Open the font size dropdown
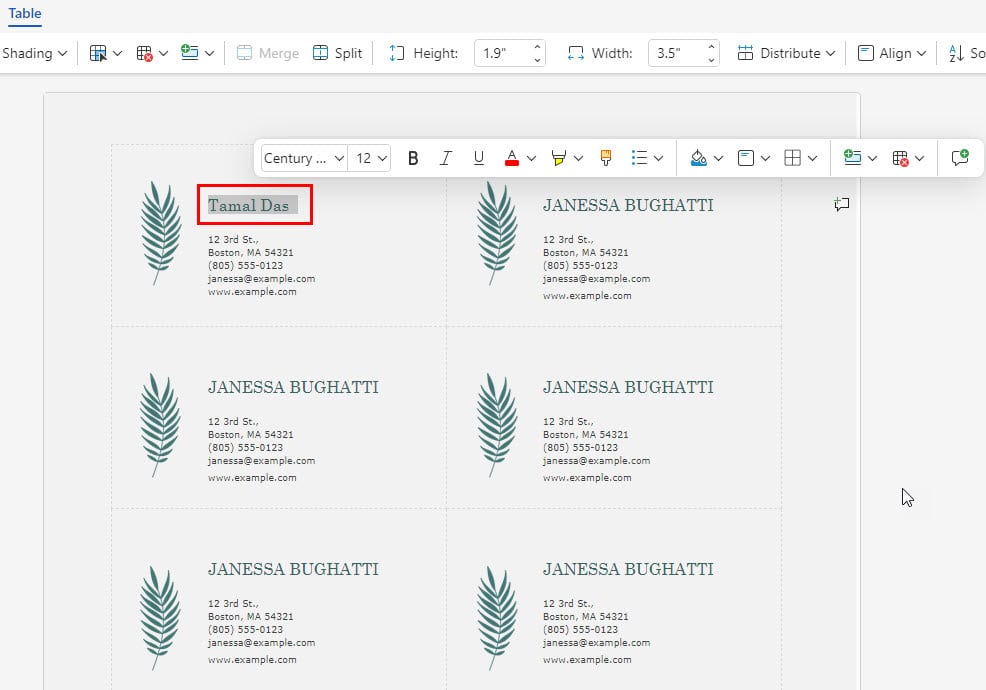This screenshot has height=690, width=986. 371,158
